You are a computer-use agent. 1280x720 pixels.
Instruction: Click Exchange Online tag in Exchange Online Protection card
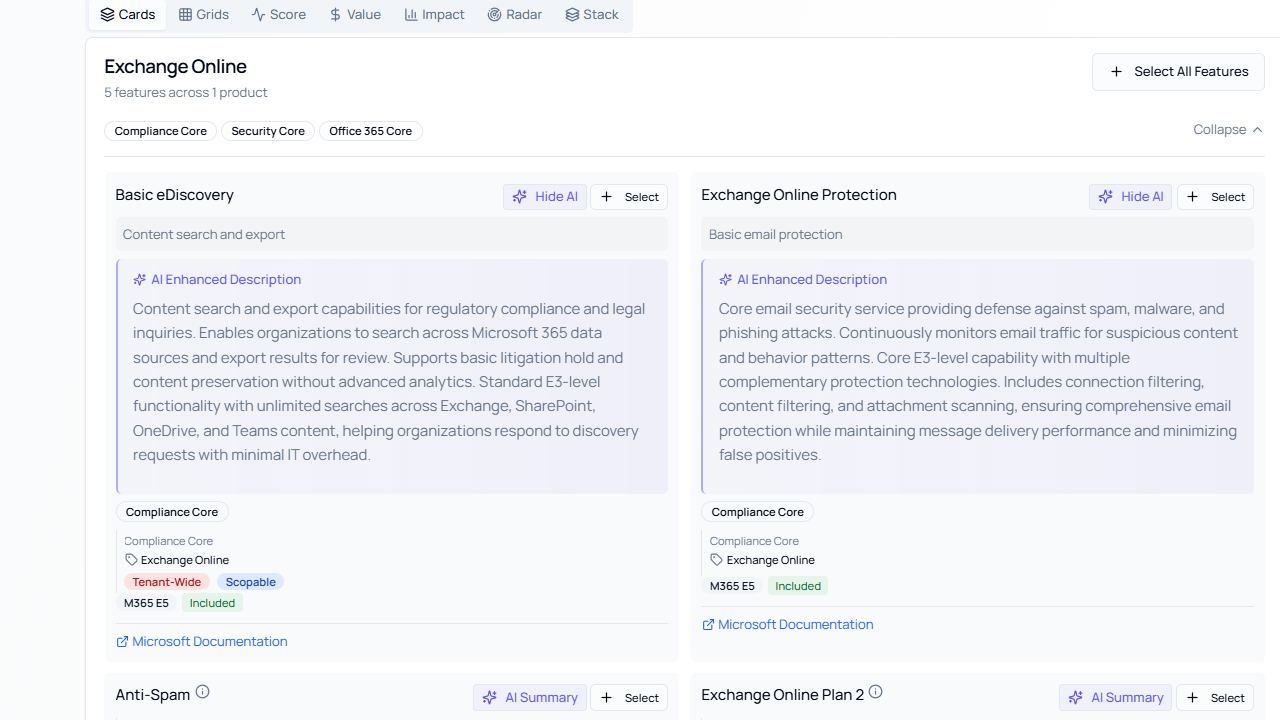(763, 560)
